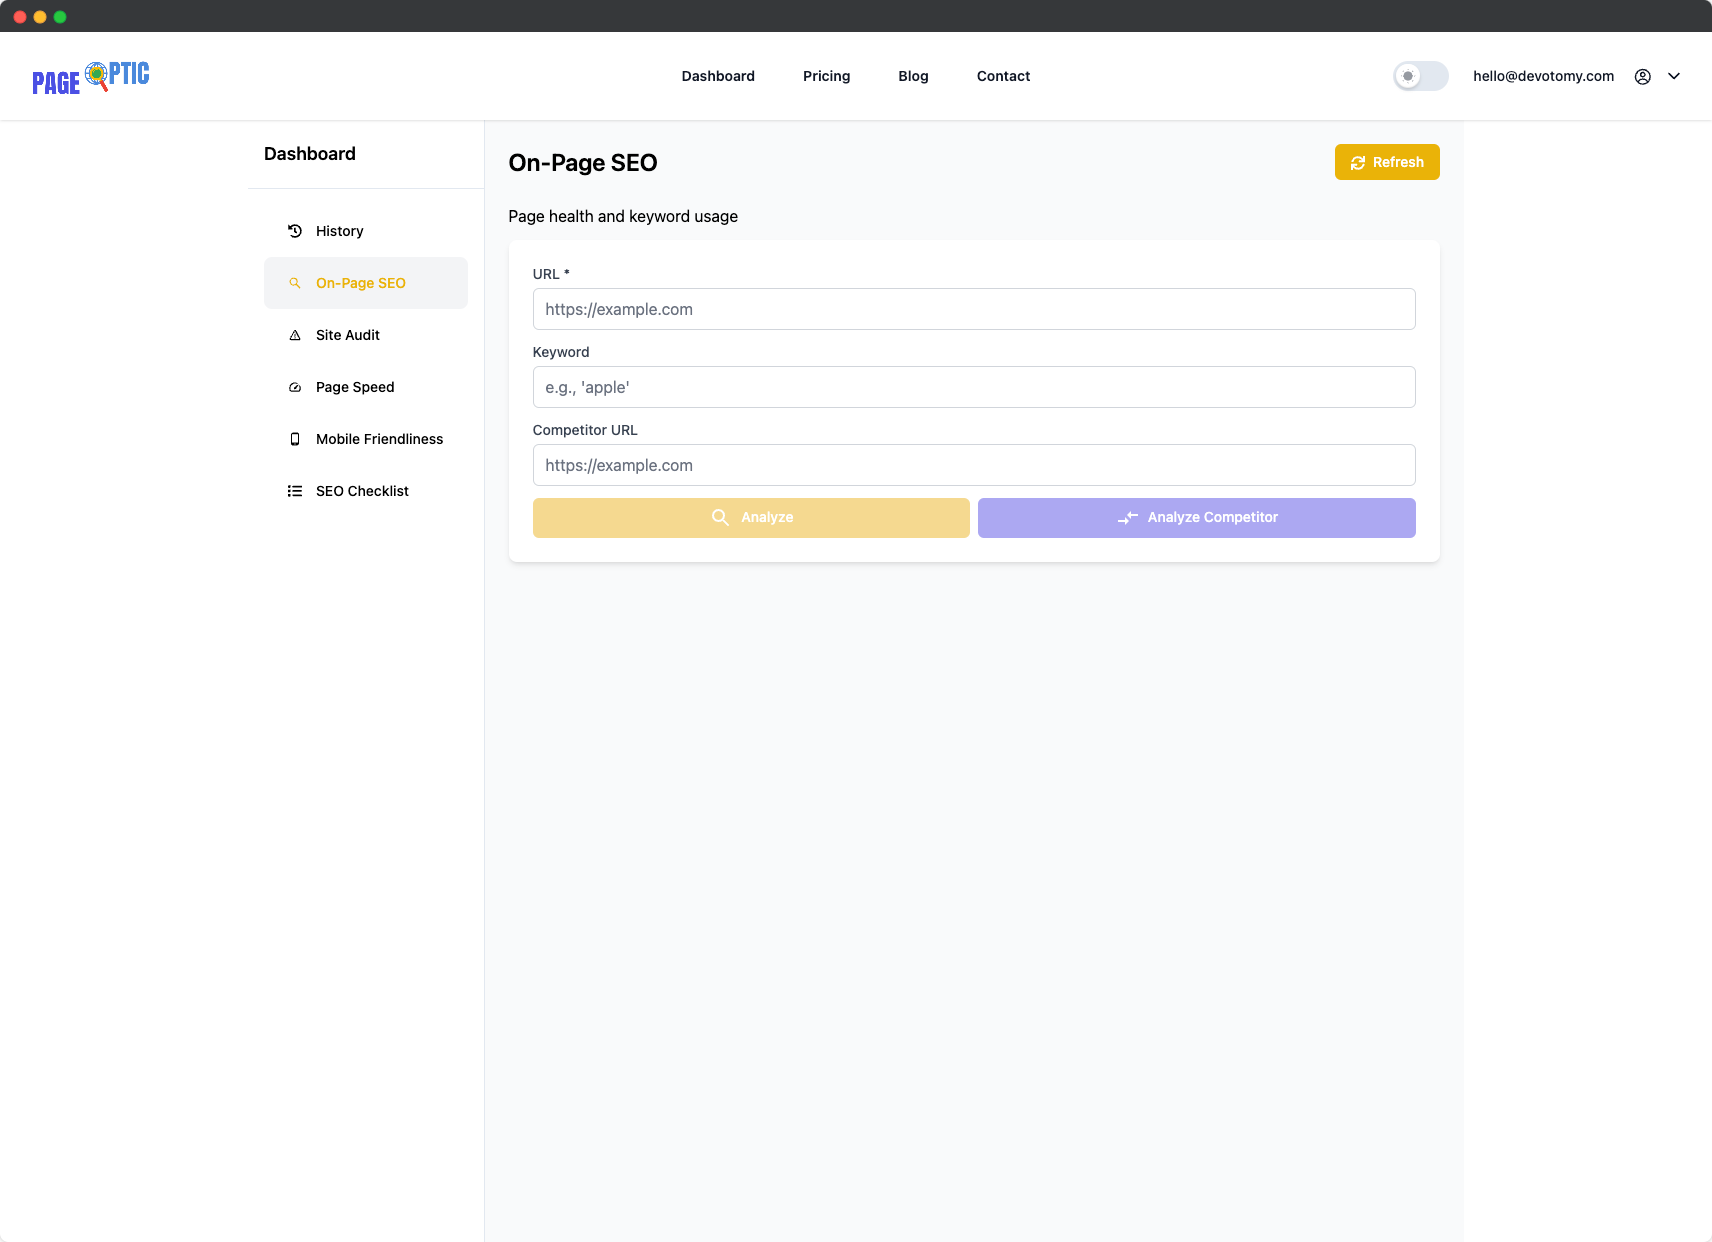Click the SEO Checklist list icon

[295, 491]
